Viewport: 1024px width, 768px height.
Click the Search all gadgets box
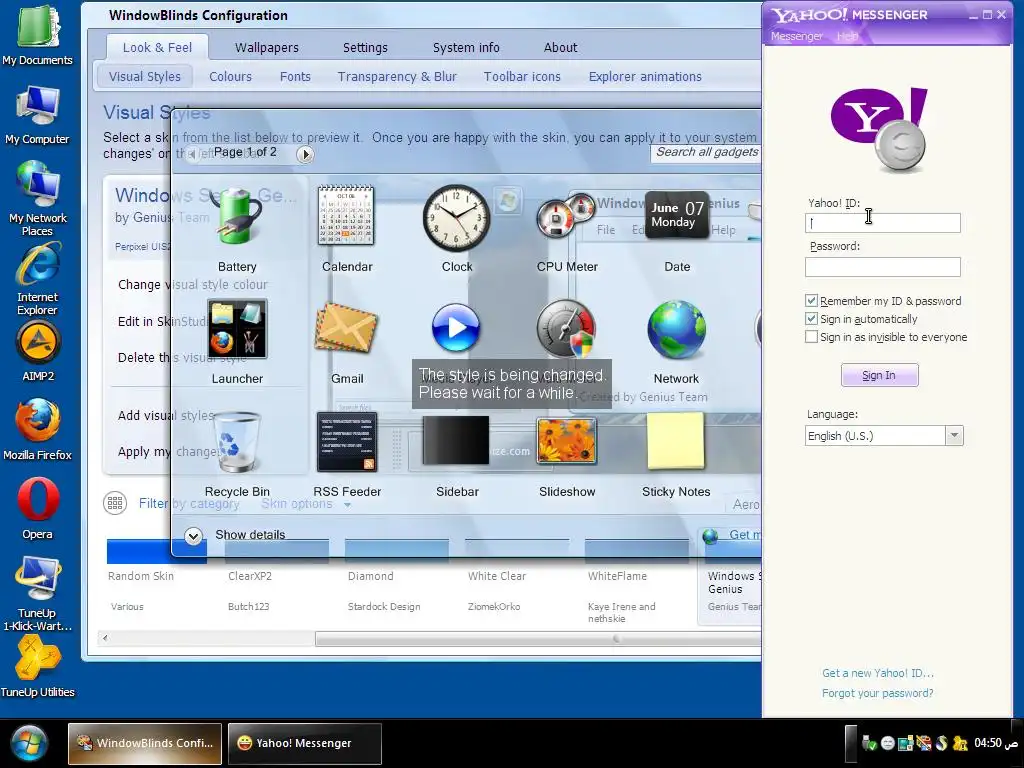point(706,153)
